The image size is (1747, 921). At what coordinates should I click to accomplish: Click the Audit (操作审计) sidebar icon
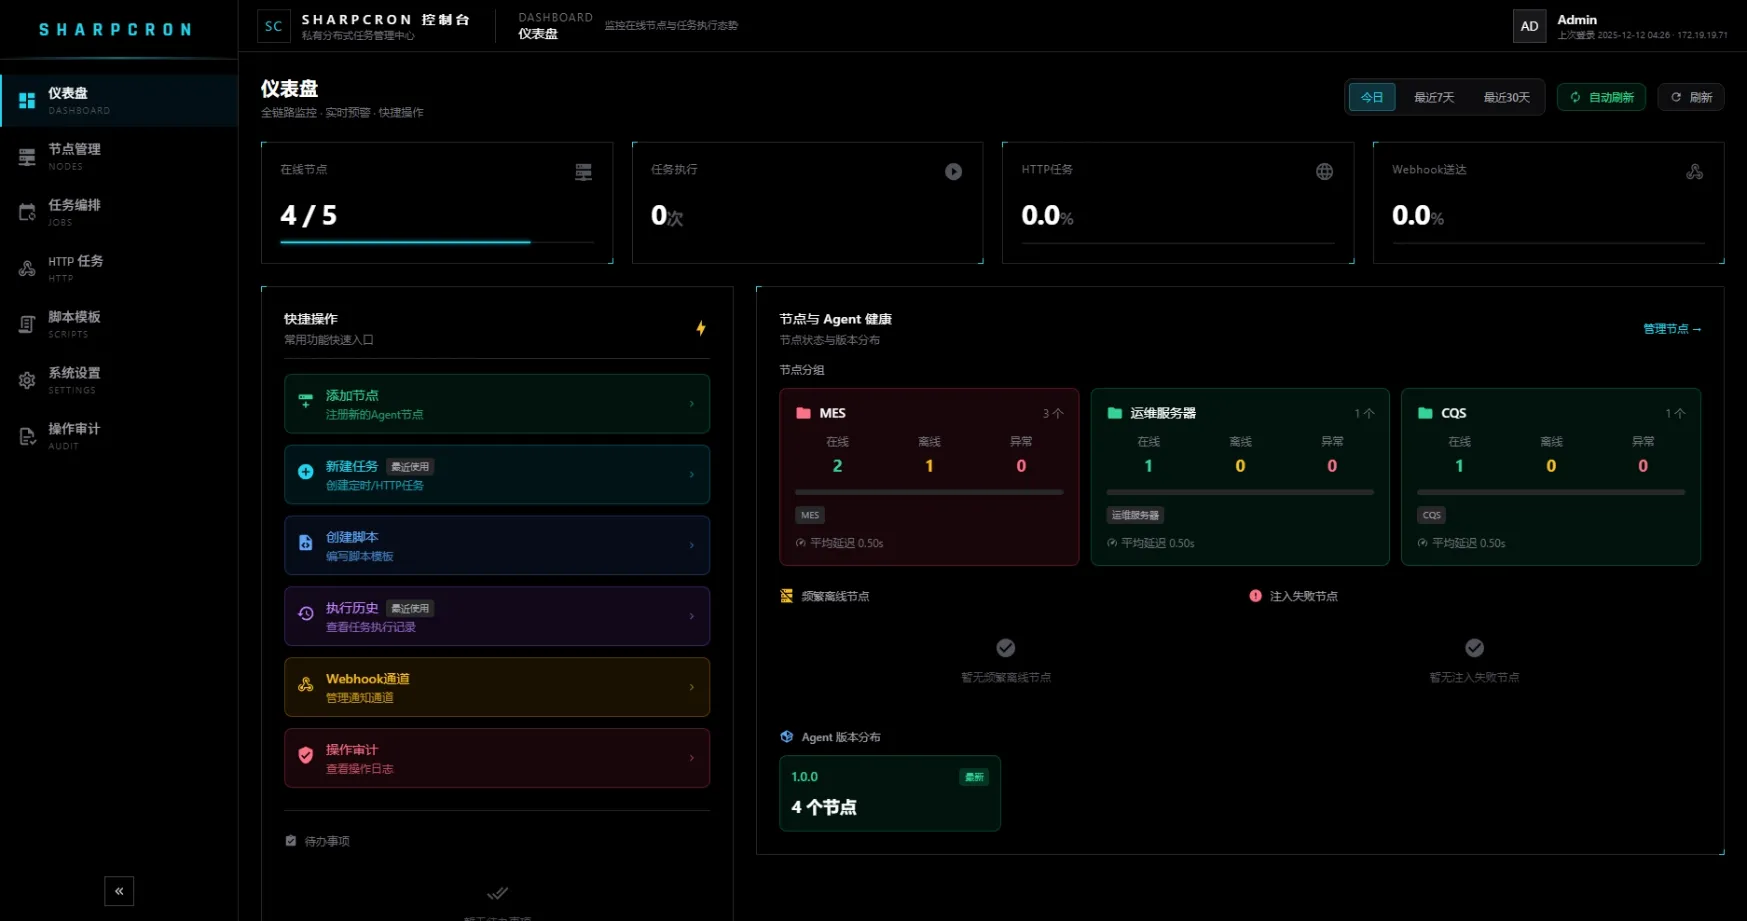(27, 436)
